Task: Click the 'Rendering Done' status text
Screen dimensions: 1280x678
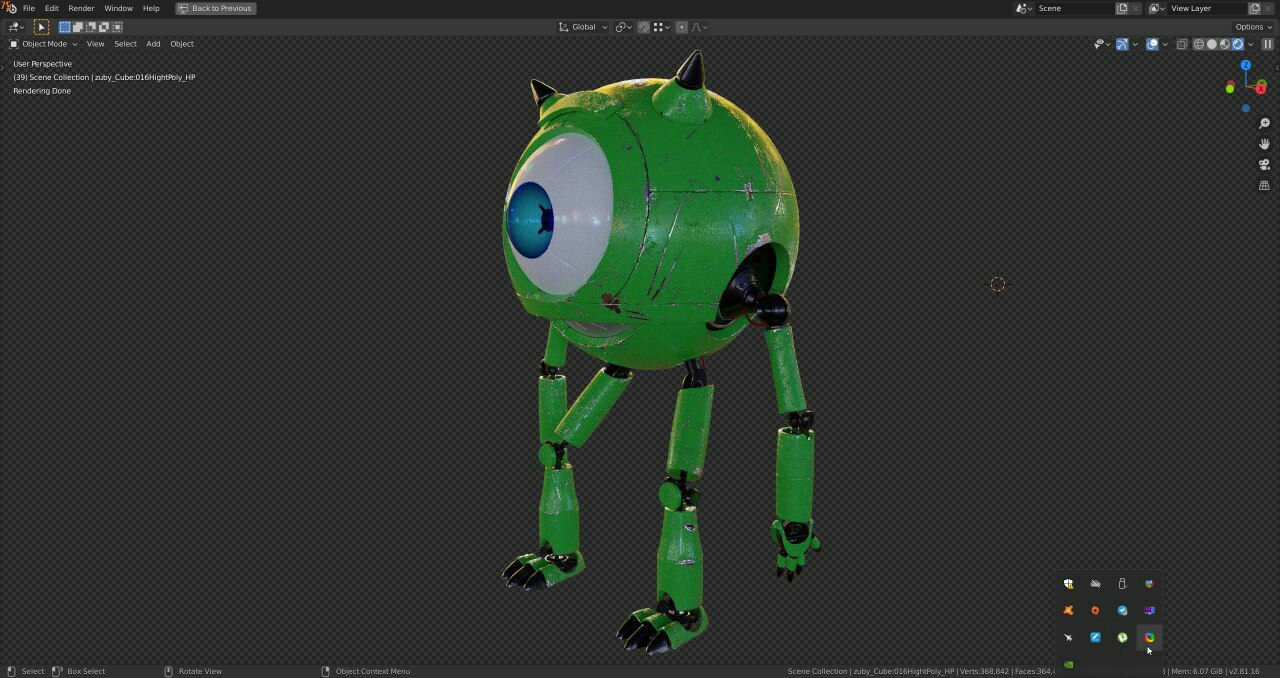Action: coord(42,91)
